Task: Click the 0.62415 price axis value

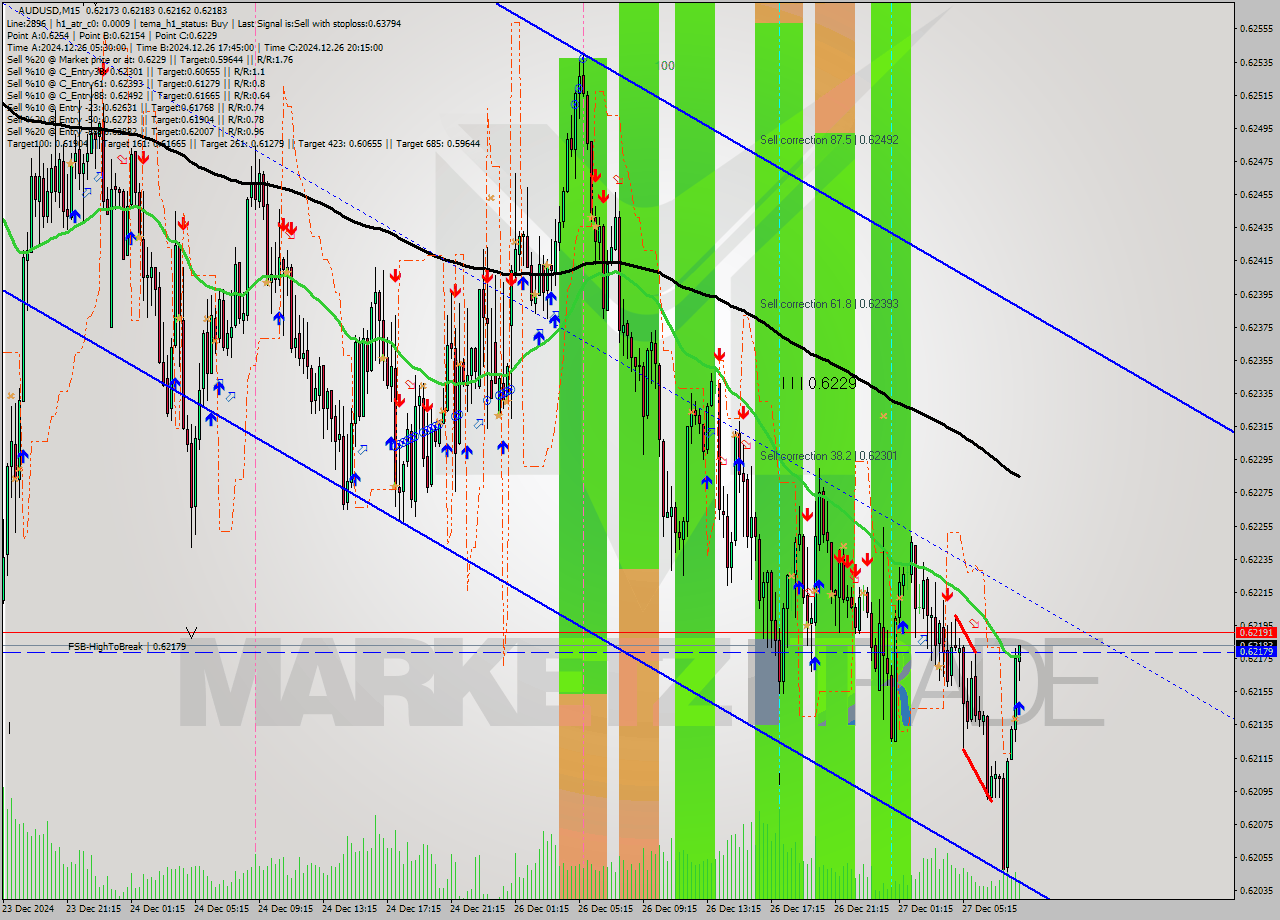Action: 1256,261
